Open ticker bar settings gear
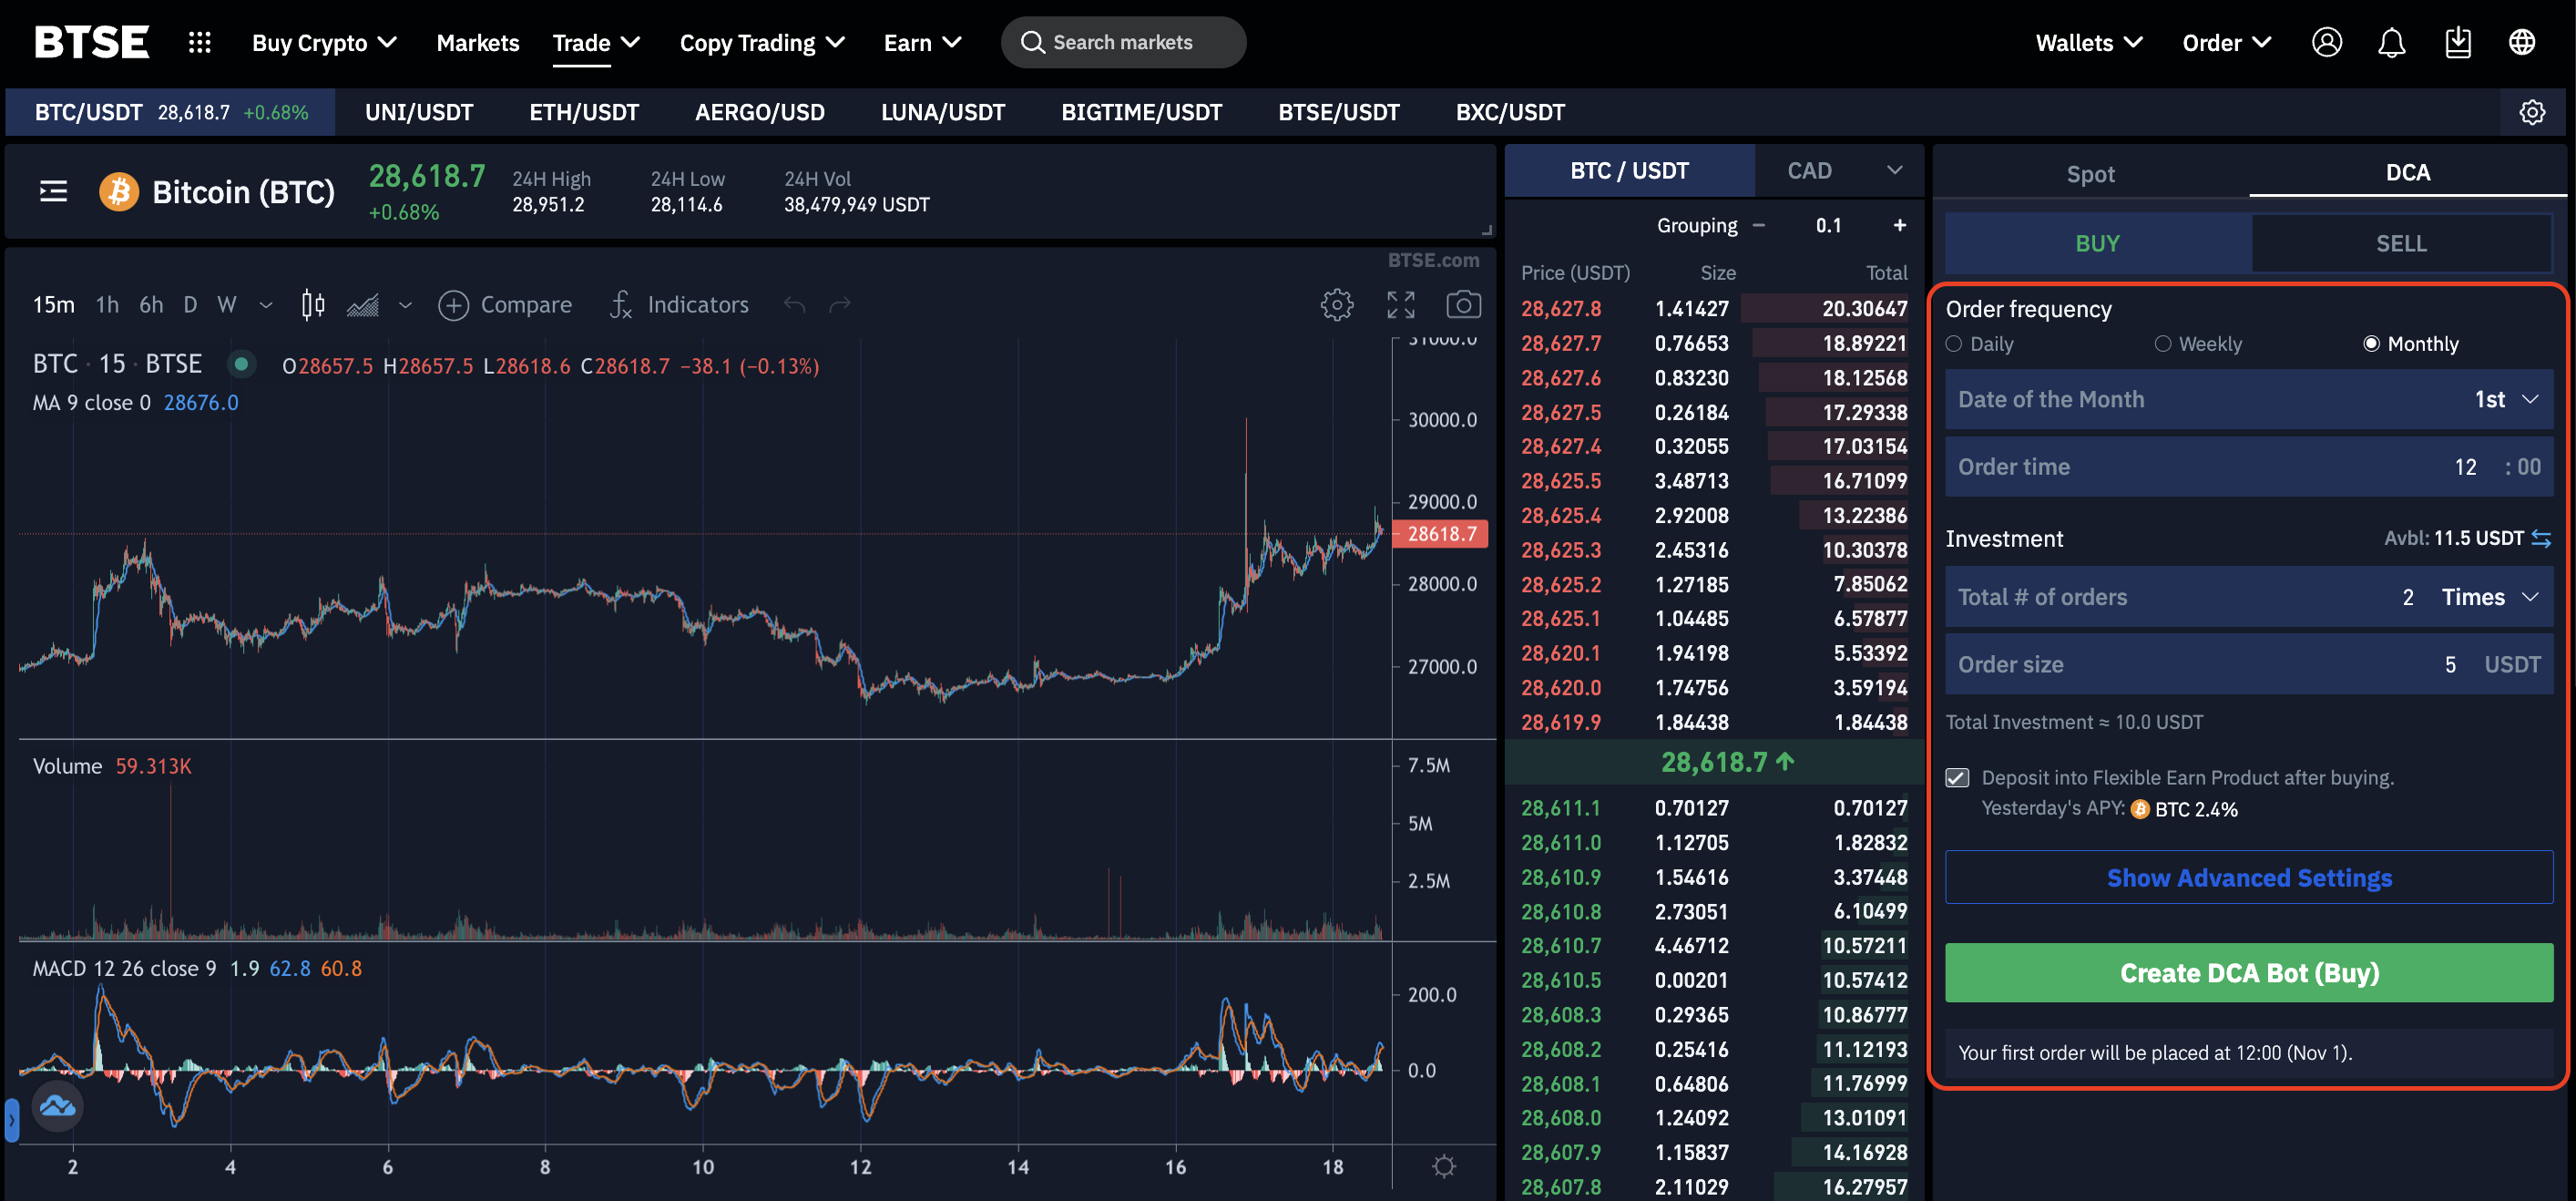Viewport: 2576px width, 1201px height. coord(2532,112)
